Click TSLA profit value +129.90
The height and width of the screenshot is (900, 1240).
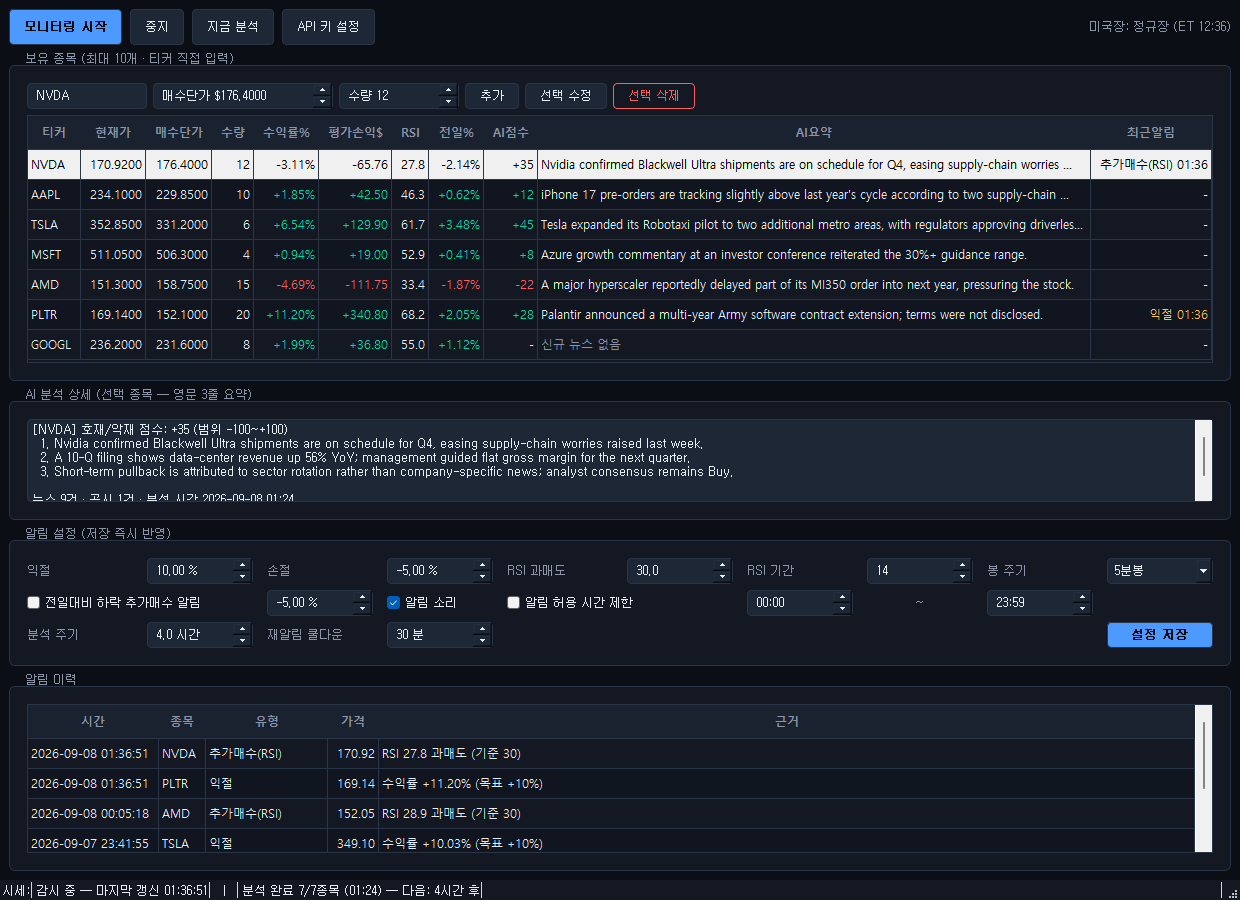tap(355, 225)
